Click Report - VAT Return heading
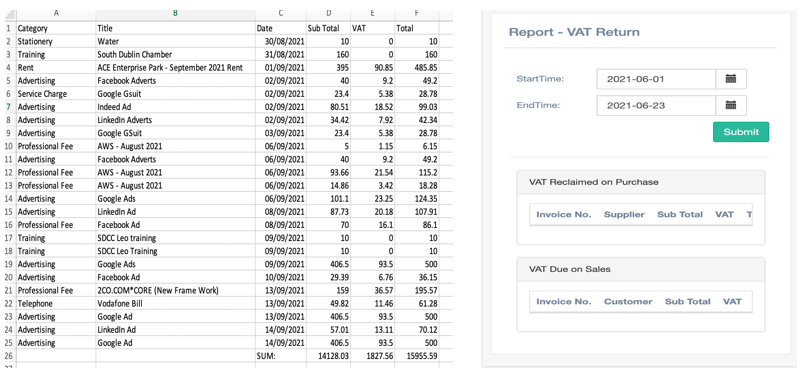805x376 pixels. coord(574,32)
